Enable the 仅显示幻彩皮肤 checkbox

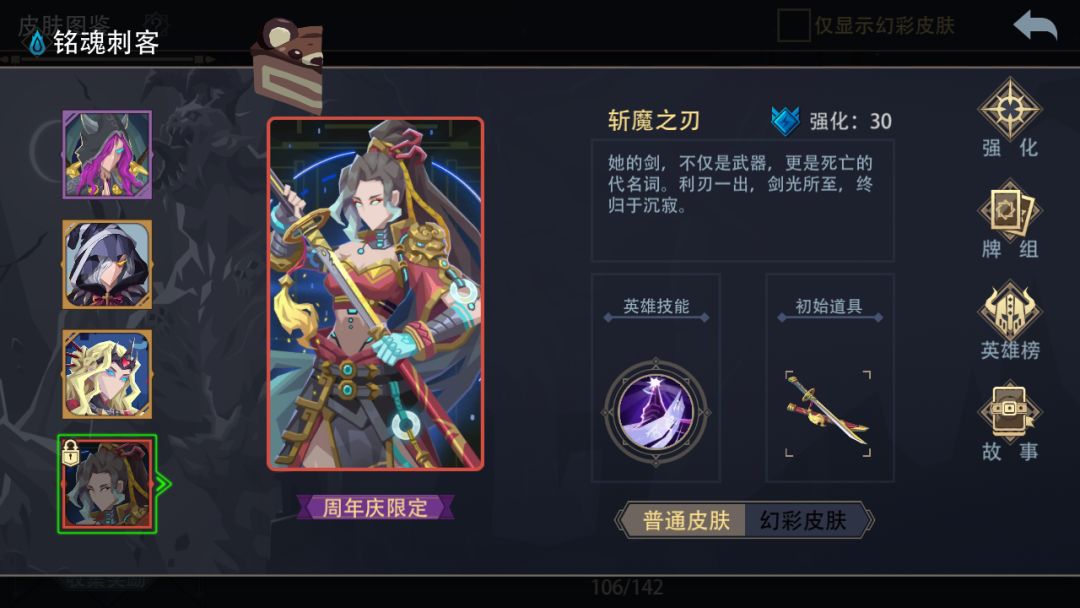793,25
